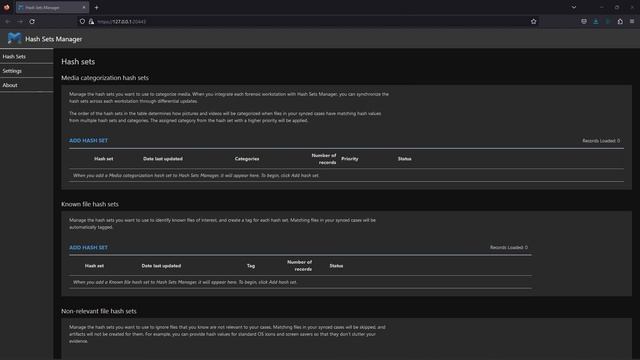
Task: Click the empty media categorization table message
Action: pyautogui.click(x=196, y=176)
